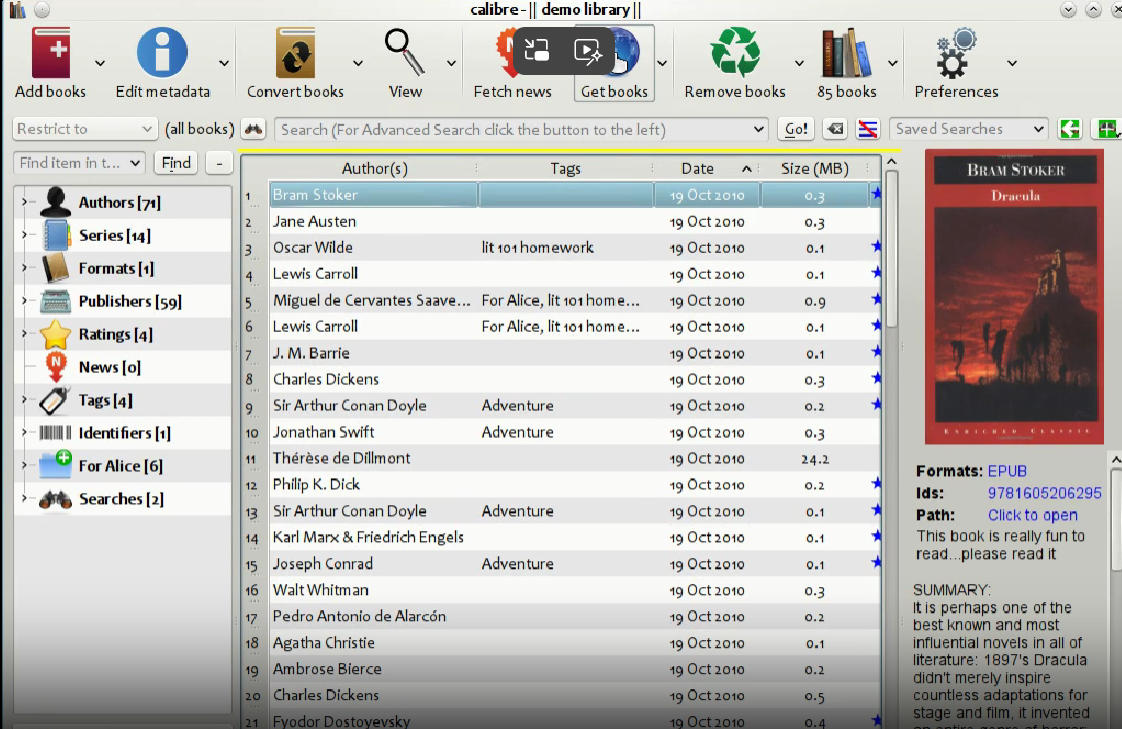Click the Go! search button
The height and width of the screenshot is (729, 1122).
(x=796, y=129)
